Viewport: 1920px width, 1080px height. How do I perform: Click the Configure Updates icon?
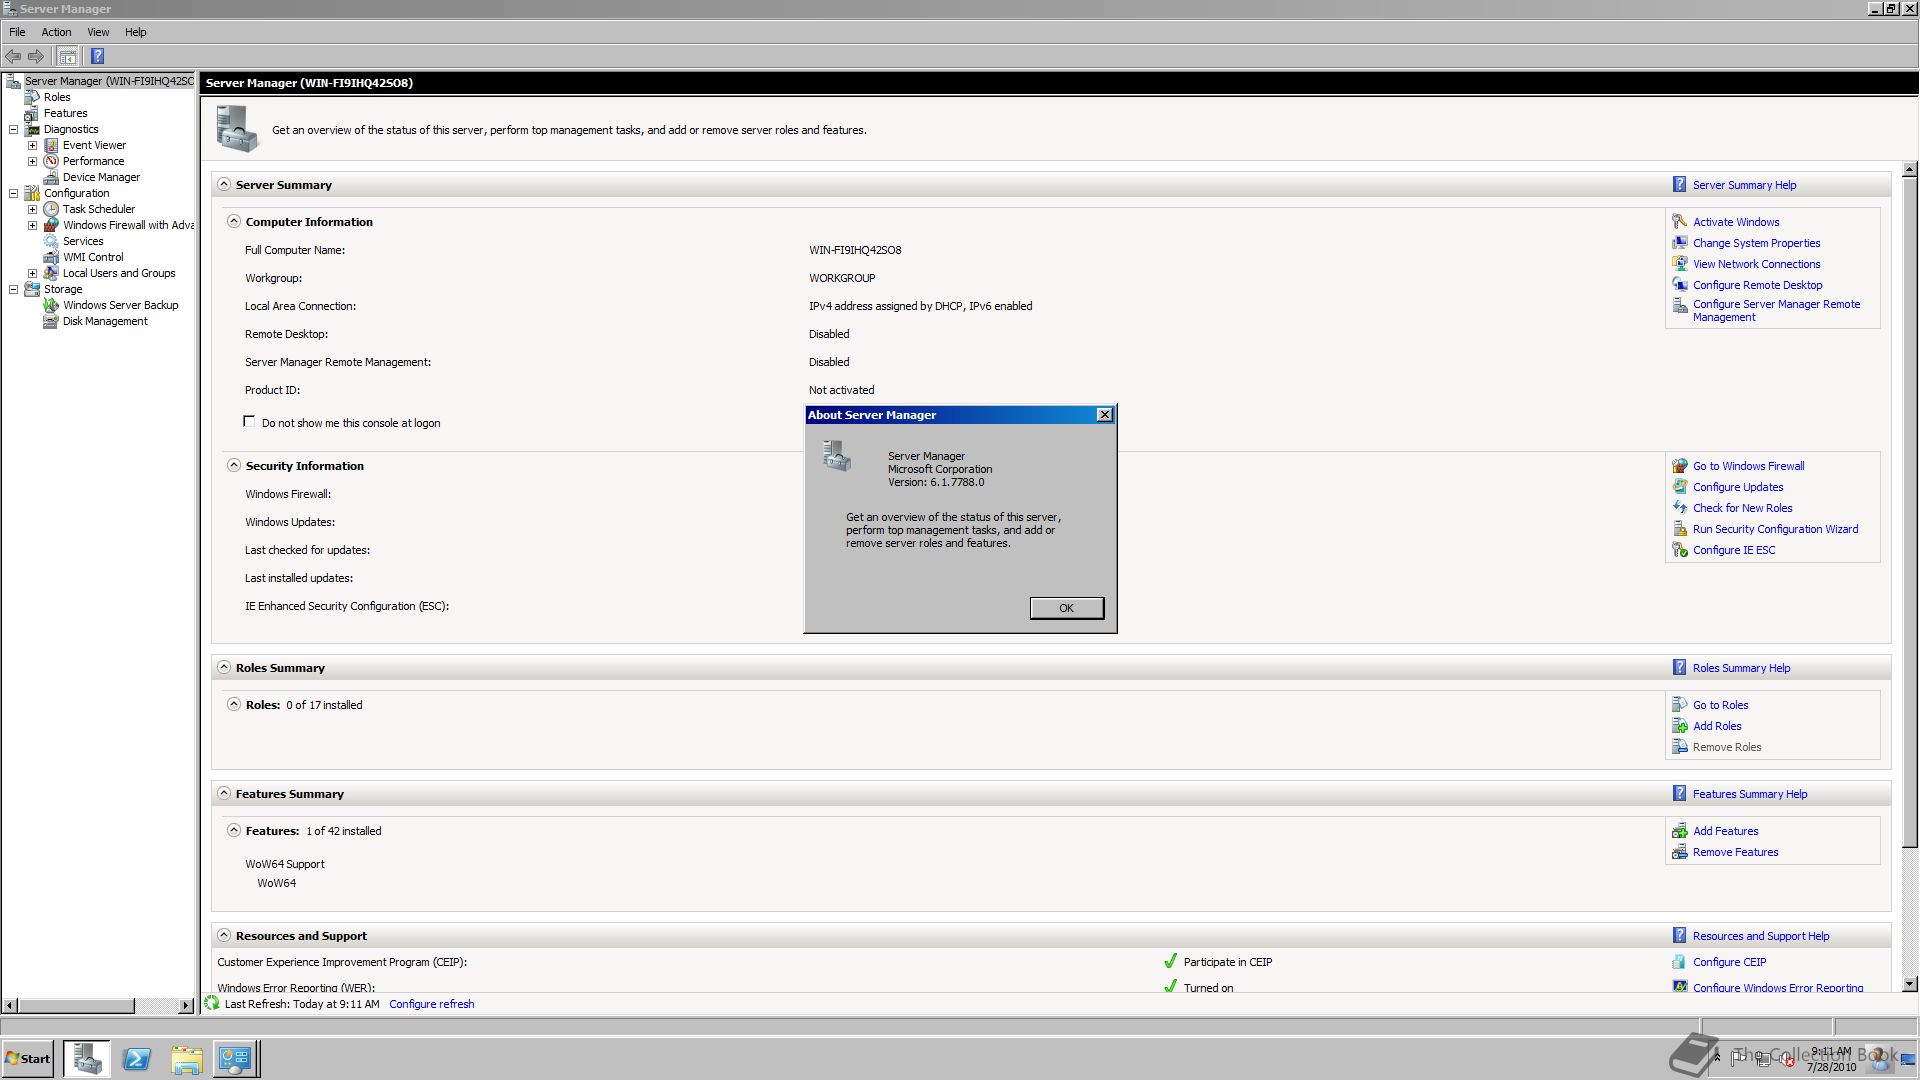tap(1680, 486)
